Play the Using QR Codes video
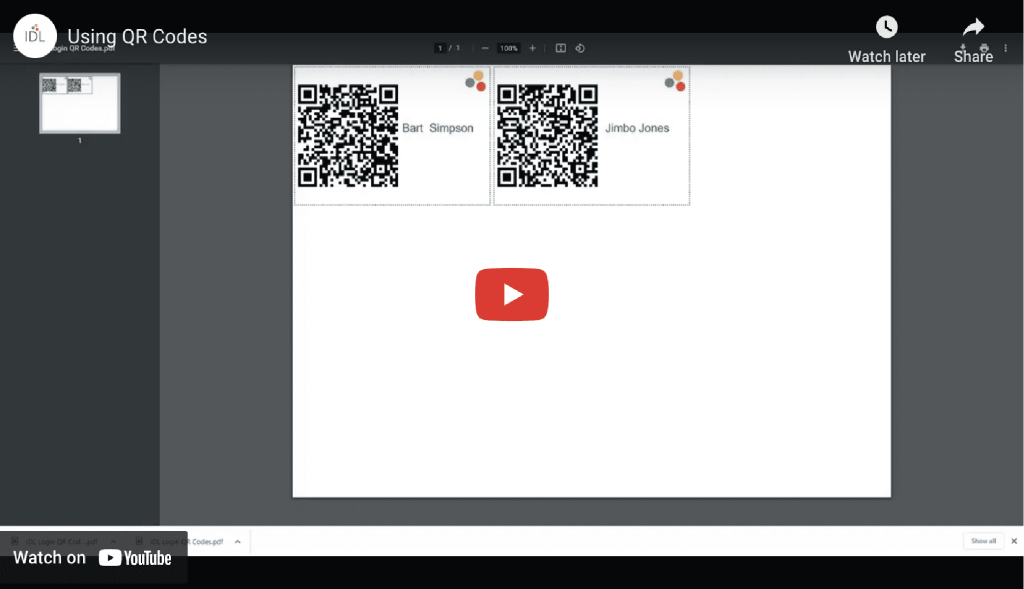 tap(512, 294)
